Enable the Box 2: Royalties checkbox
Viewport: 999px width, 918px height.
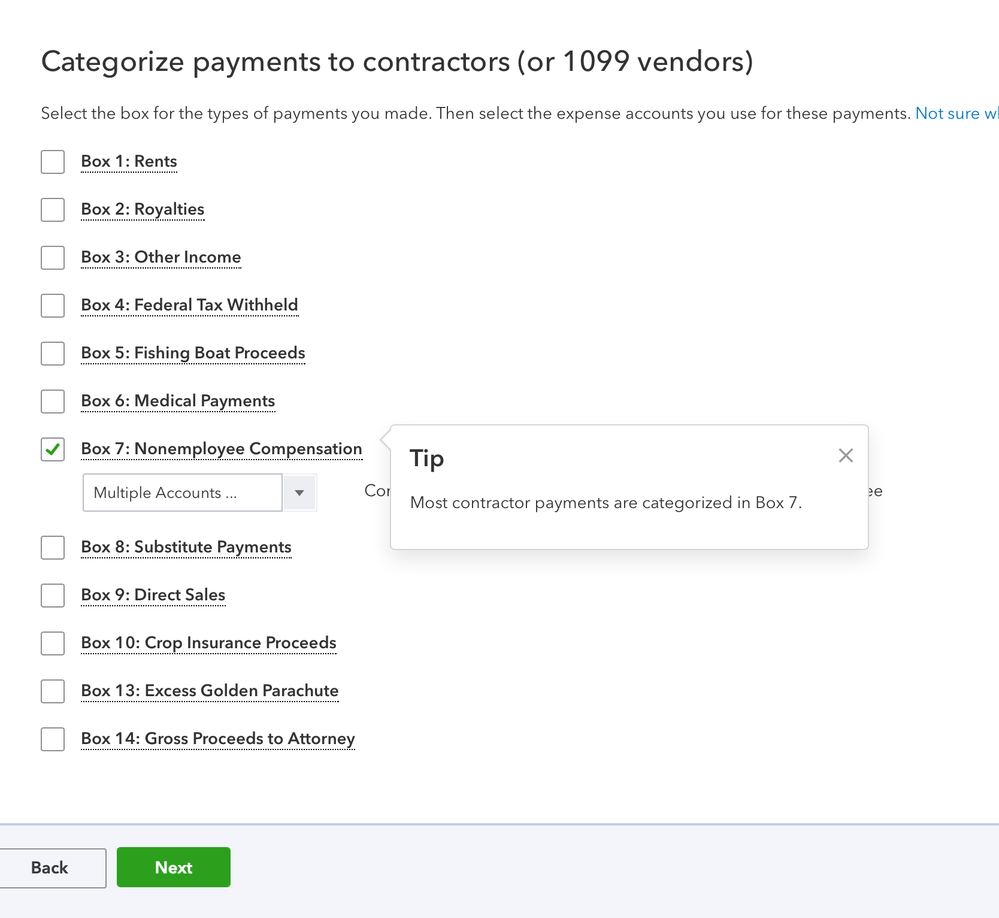pyautogui.click(x=53, y=210)
